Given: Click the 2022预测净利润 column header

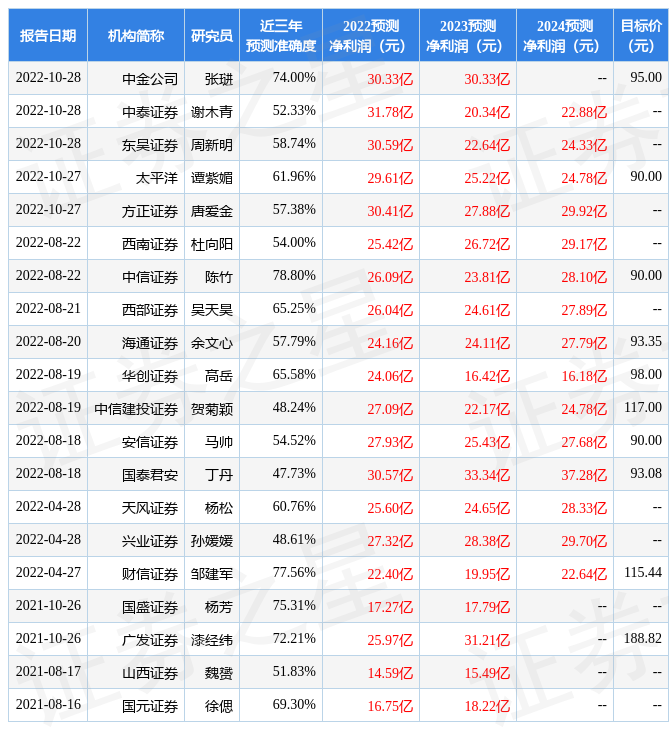Looking at the screenshot, I should pos(371,35).
